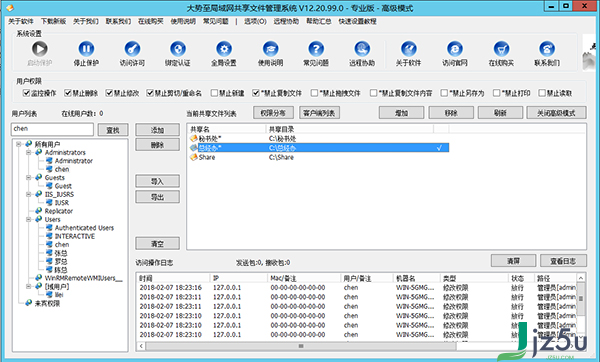Click the 导入 import button
The image size is (600, 362).
(157, 181)
